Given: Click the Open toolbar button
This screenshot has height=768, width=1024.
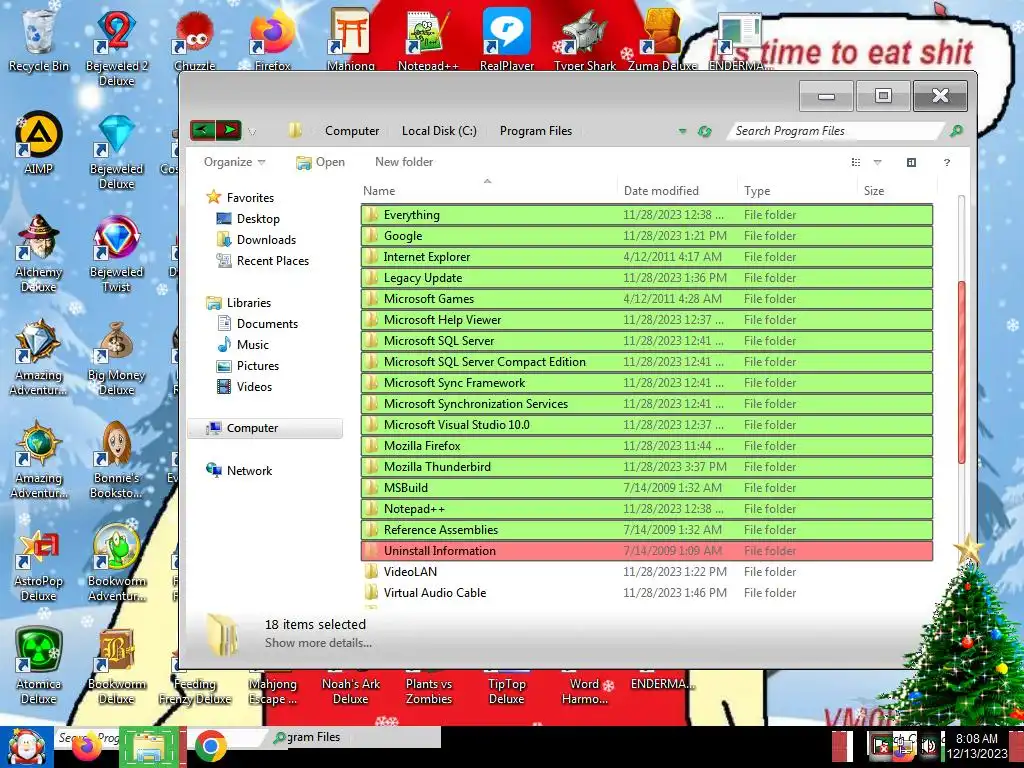Looking at the screenshot, I should (x=320, y=162).
